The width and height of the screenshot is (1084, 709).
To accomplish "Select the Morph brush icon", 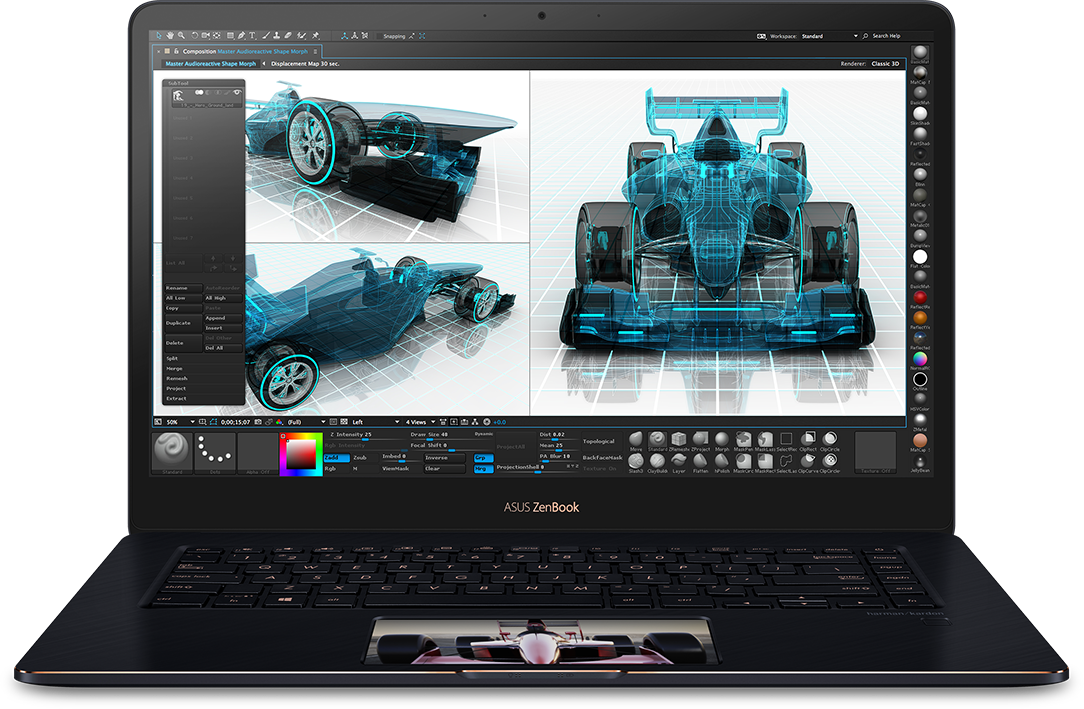I will pos(722,439).
